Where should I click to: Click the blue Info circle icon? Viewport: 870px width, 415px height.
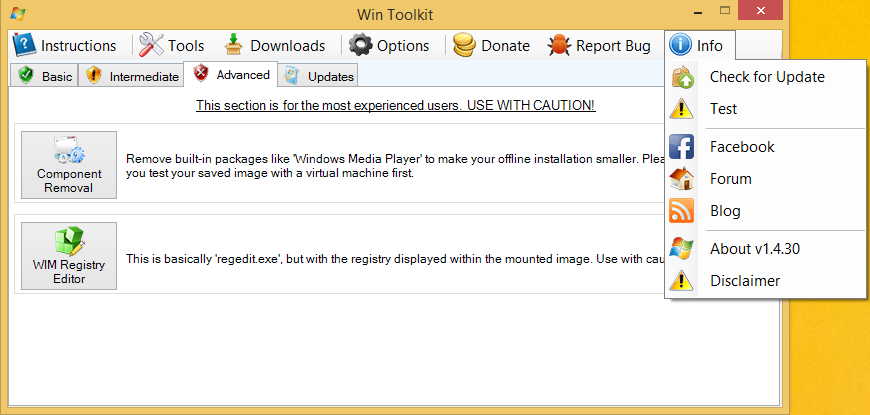tap(680, 45)
